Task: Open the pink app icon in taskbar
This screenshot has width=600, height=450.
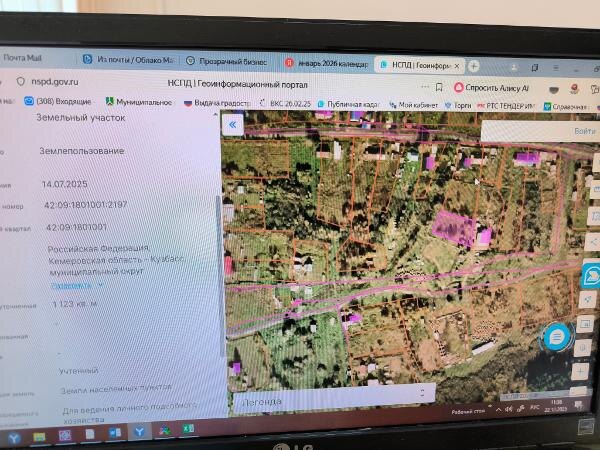Action: click(65, 435)
